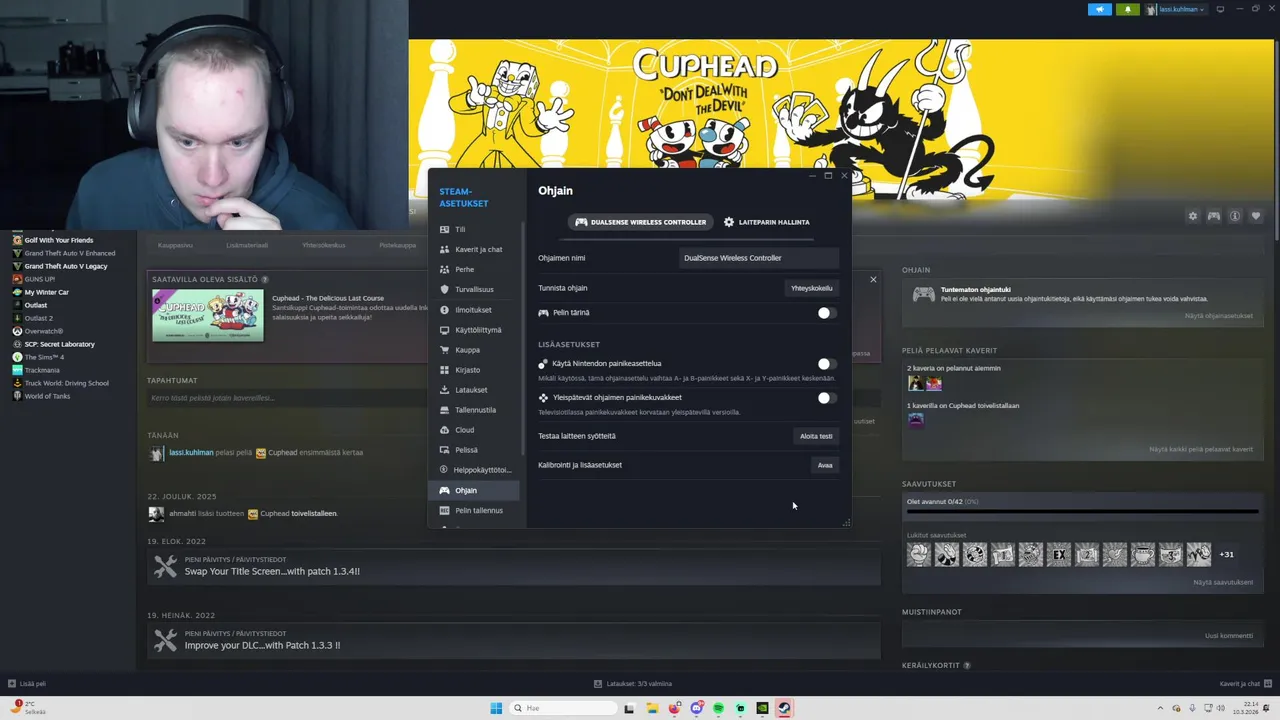The height and width of the screenshot is (720, 1280).
Task: Open Swap Your Title Screen news item
Action: click(x=514, y=567)
